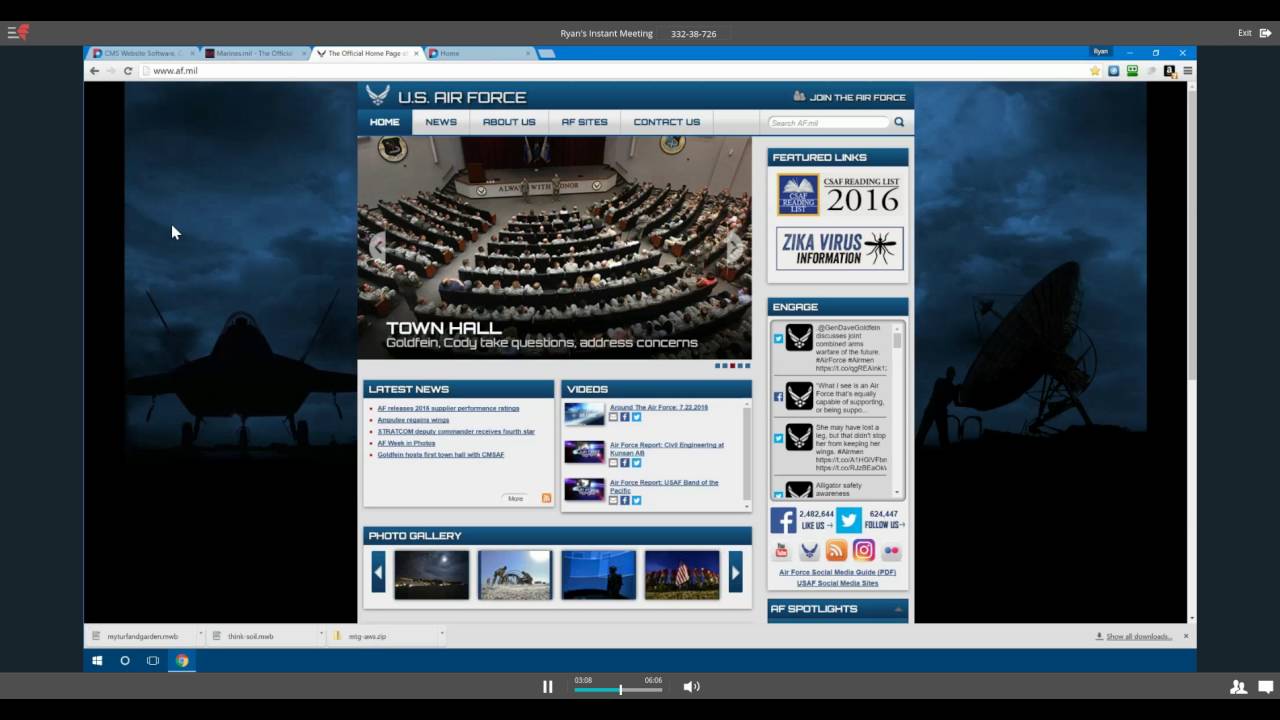Seek using the playback progress slider
The width and height of the screenshot is (1280, 720).
(618, 689)
